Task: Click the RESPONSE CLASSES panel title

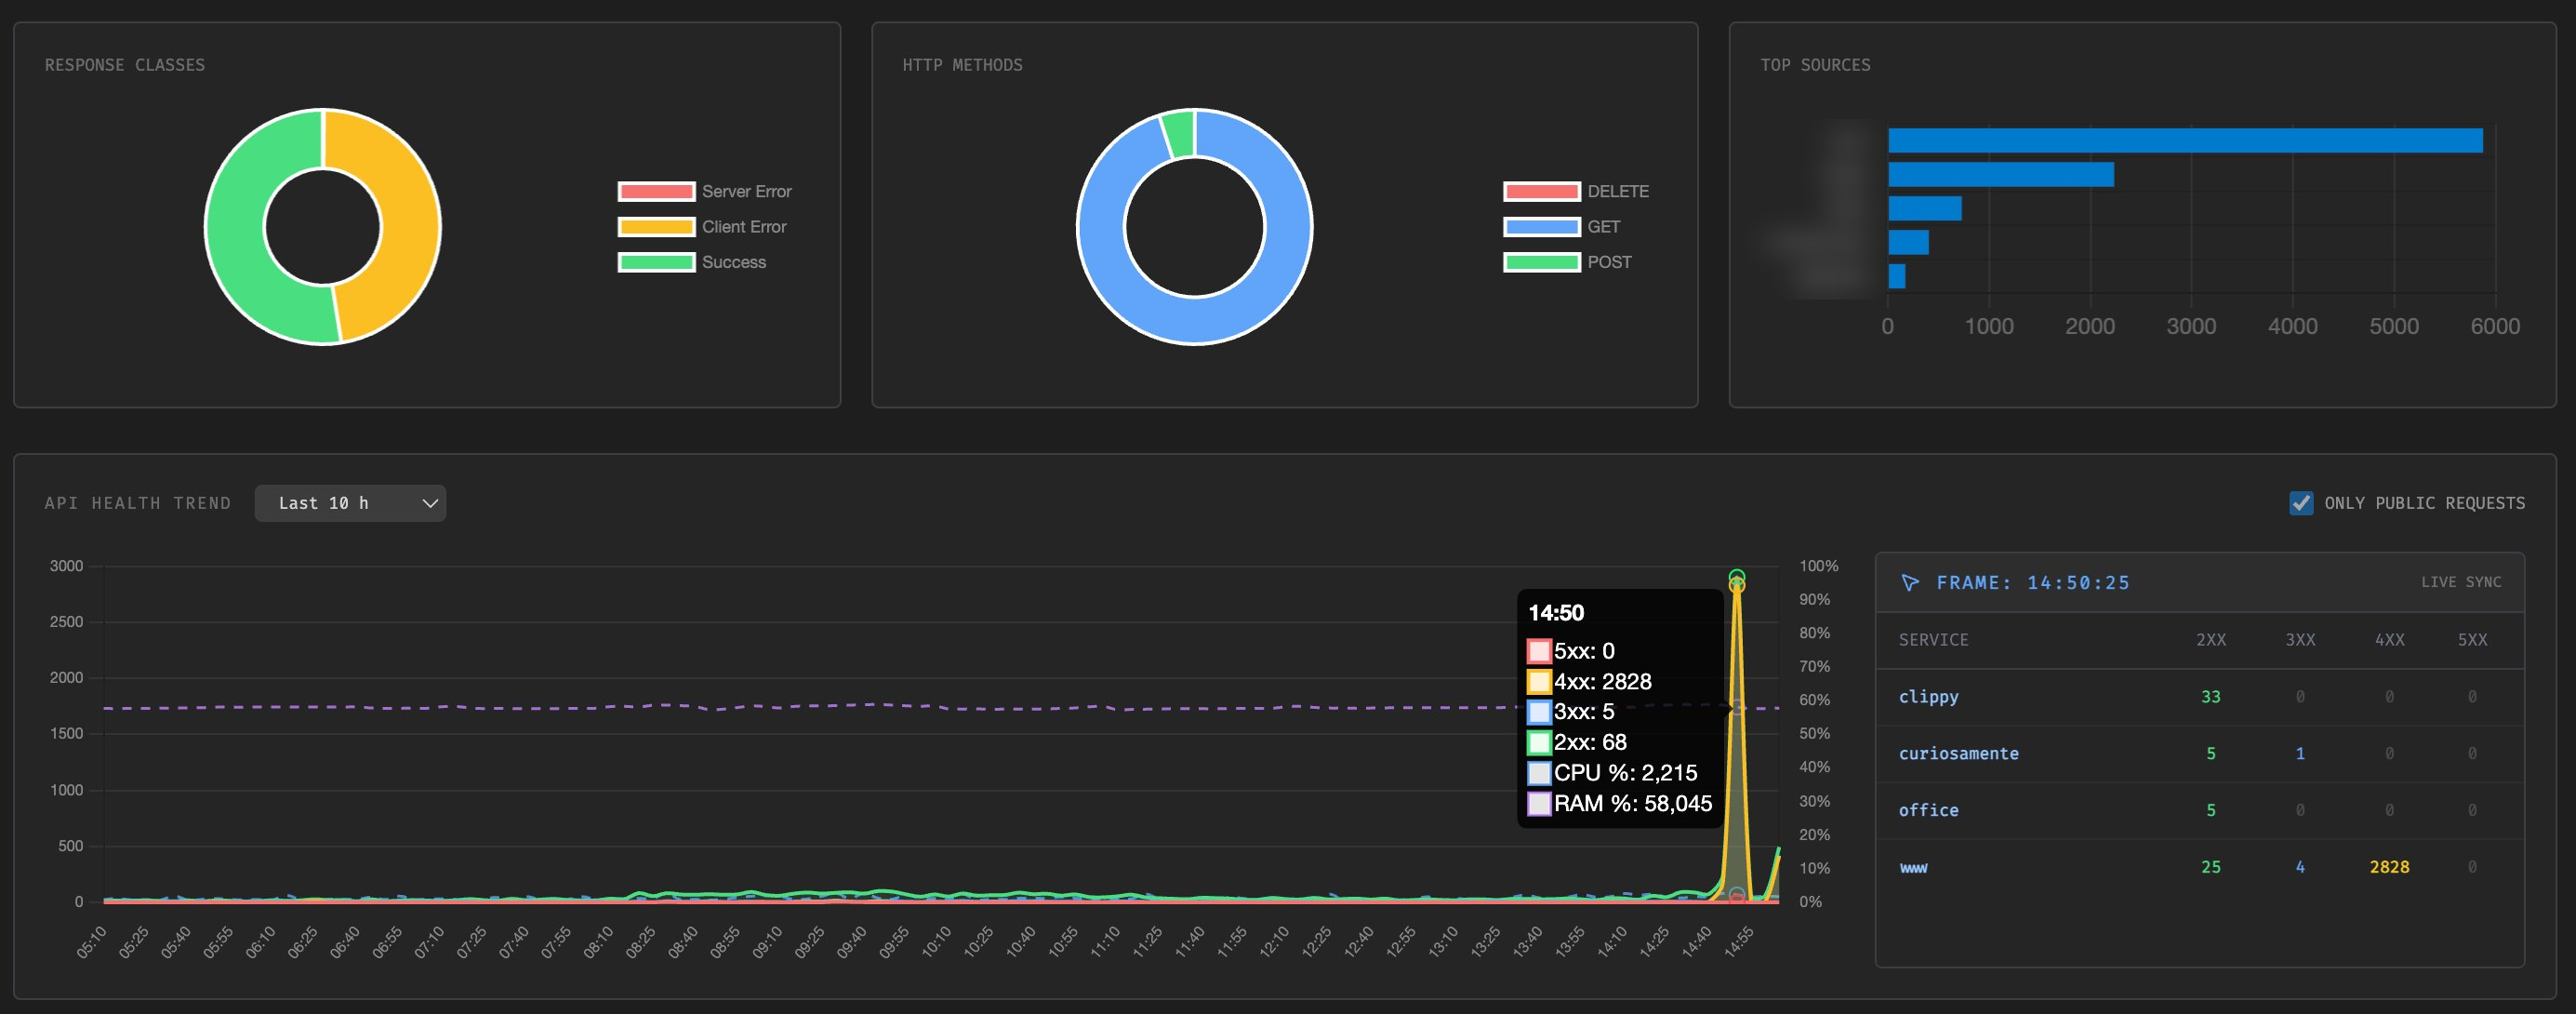Action: 125,65
